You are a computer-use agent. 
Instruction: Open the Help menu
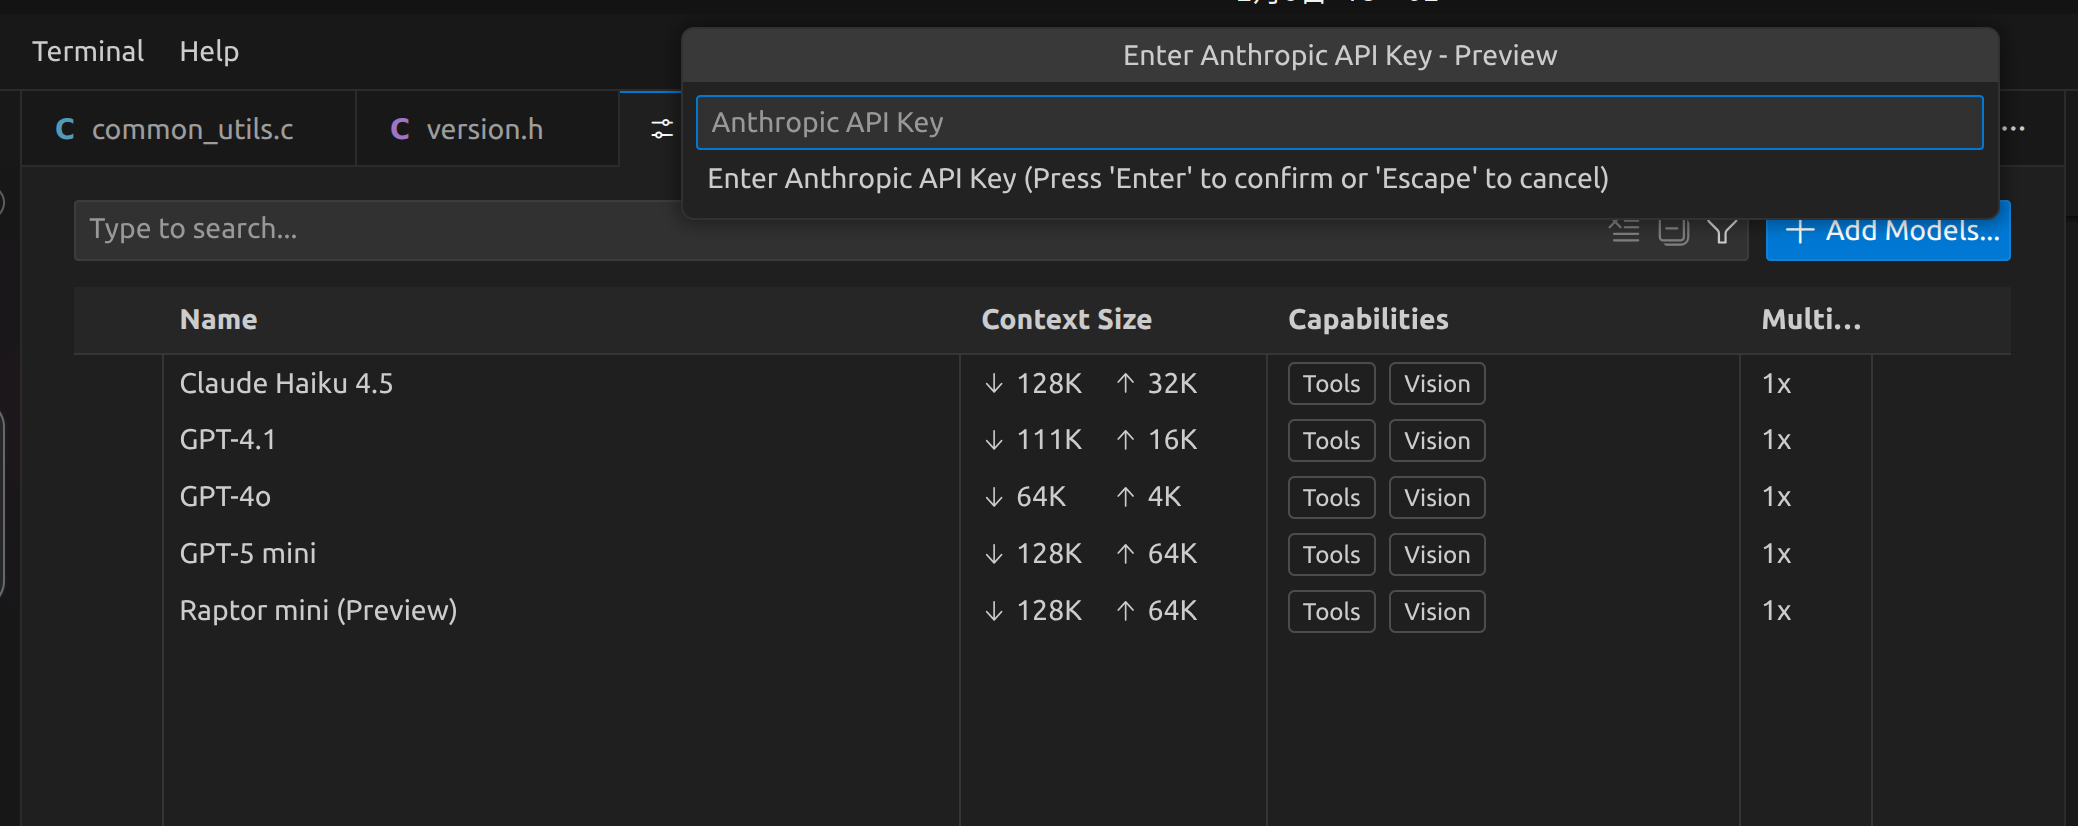pos(209,51)
